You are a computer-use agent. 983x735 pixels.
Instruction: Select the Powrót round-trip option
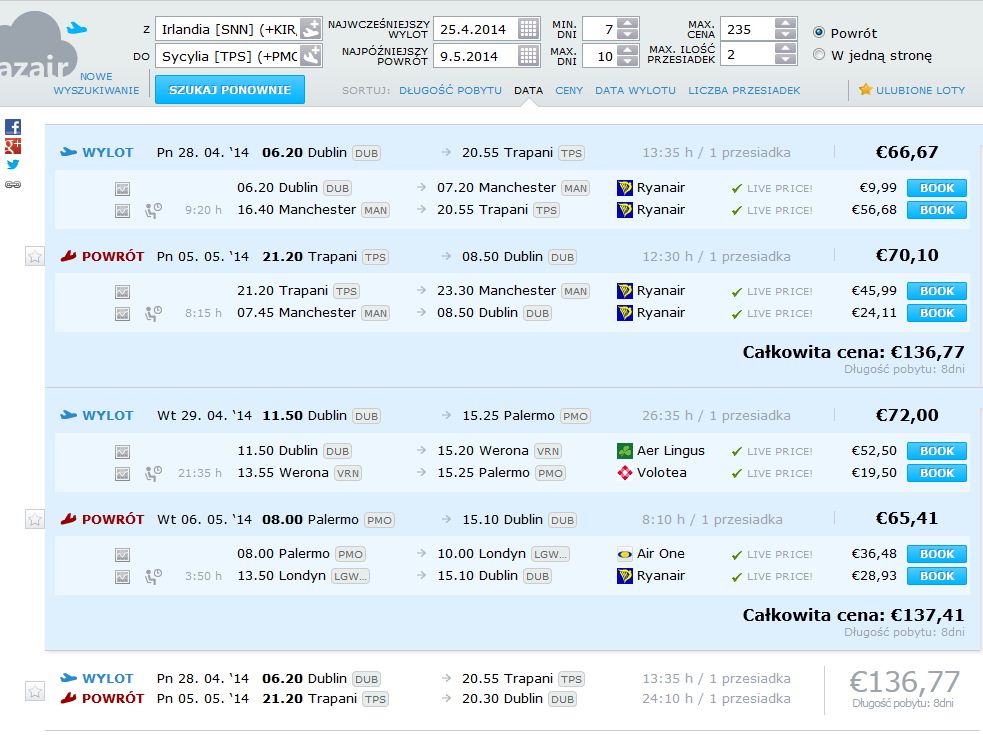coord(819,33)
